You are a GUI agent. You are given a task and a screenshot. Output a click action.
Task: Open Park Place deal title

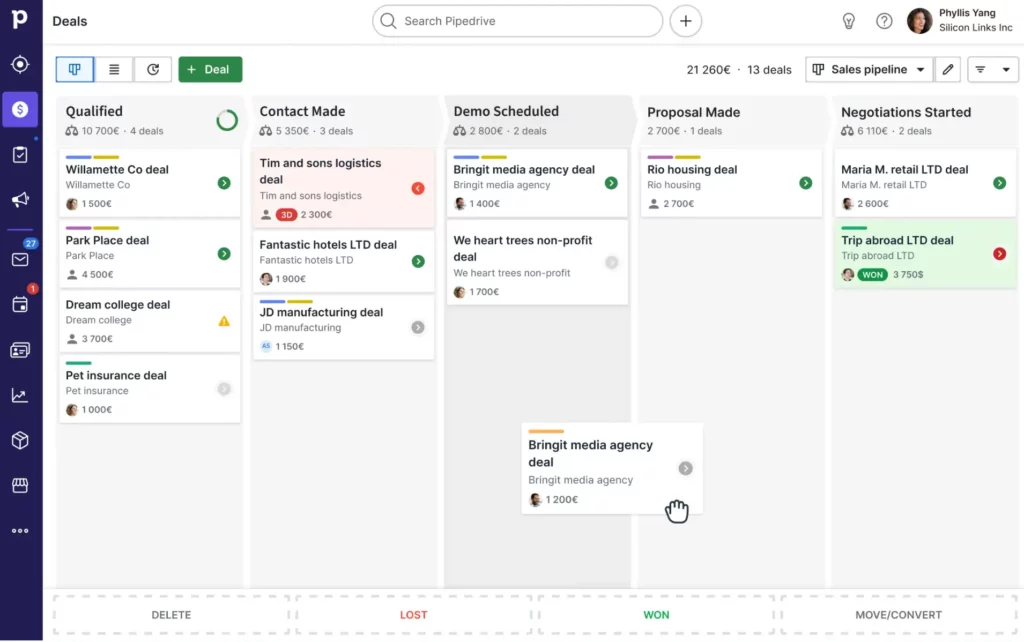point(107,240)
